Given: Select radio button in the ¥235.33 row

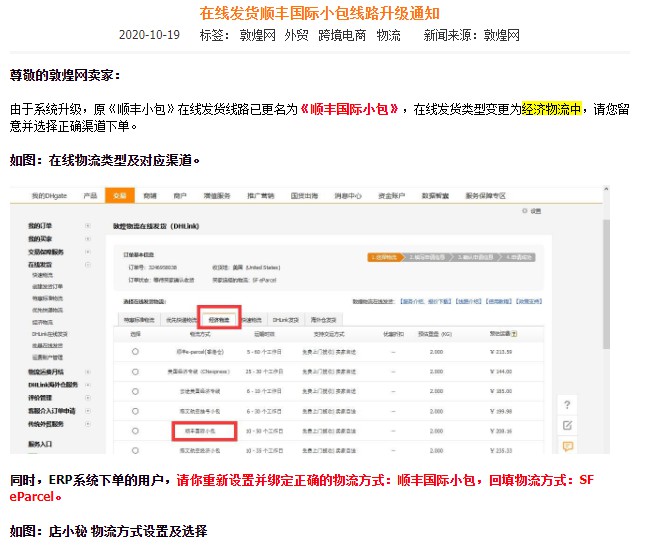Looking at the screenshot, I should (x=135, y=451).
